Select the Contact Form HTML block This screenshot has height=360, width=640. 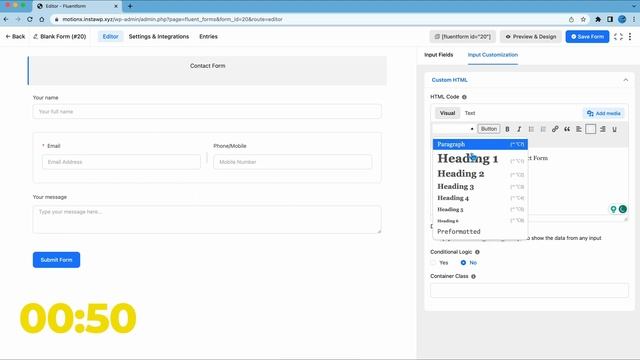point(207,71)
